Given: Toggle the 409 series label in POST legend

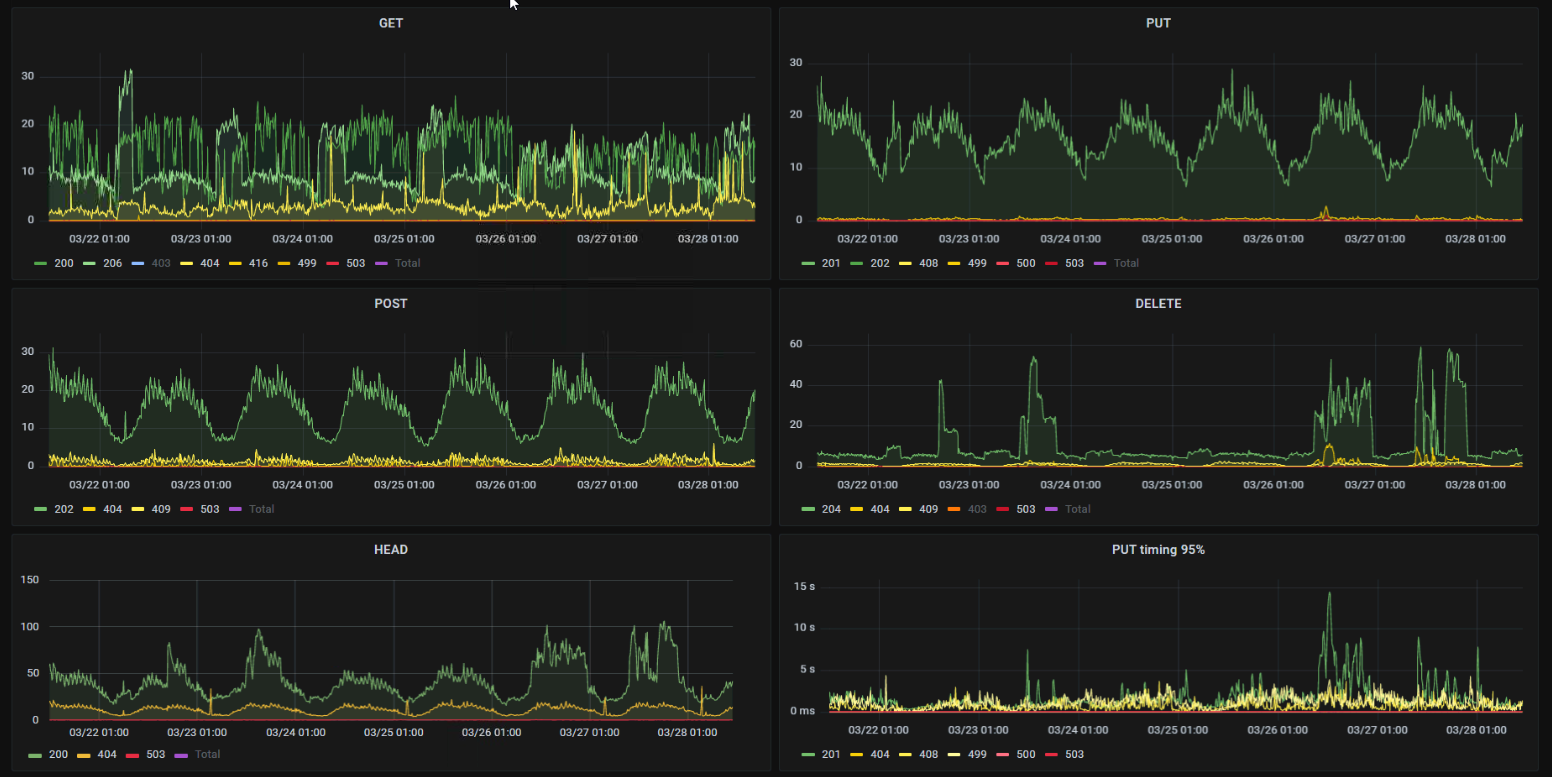Looking at the screenshot, I should [160, 509].
